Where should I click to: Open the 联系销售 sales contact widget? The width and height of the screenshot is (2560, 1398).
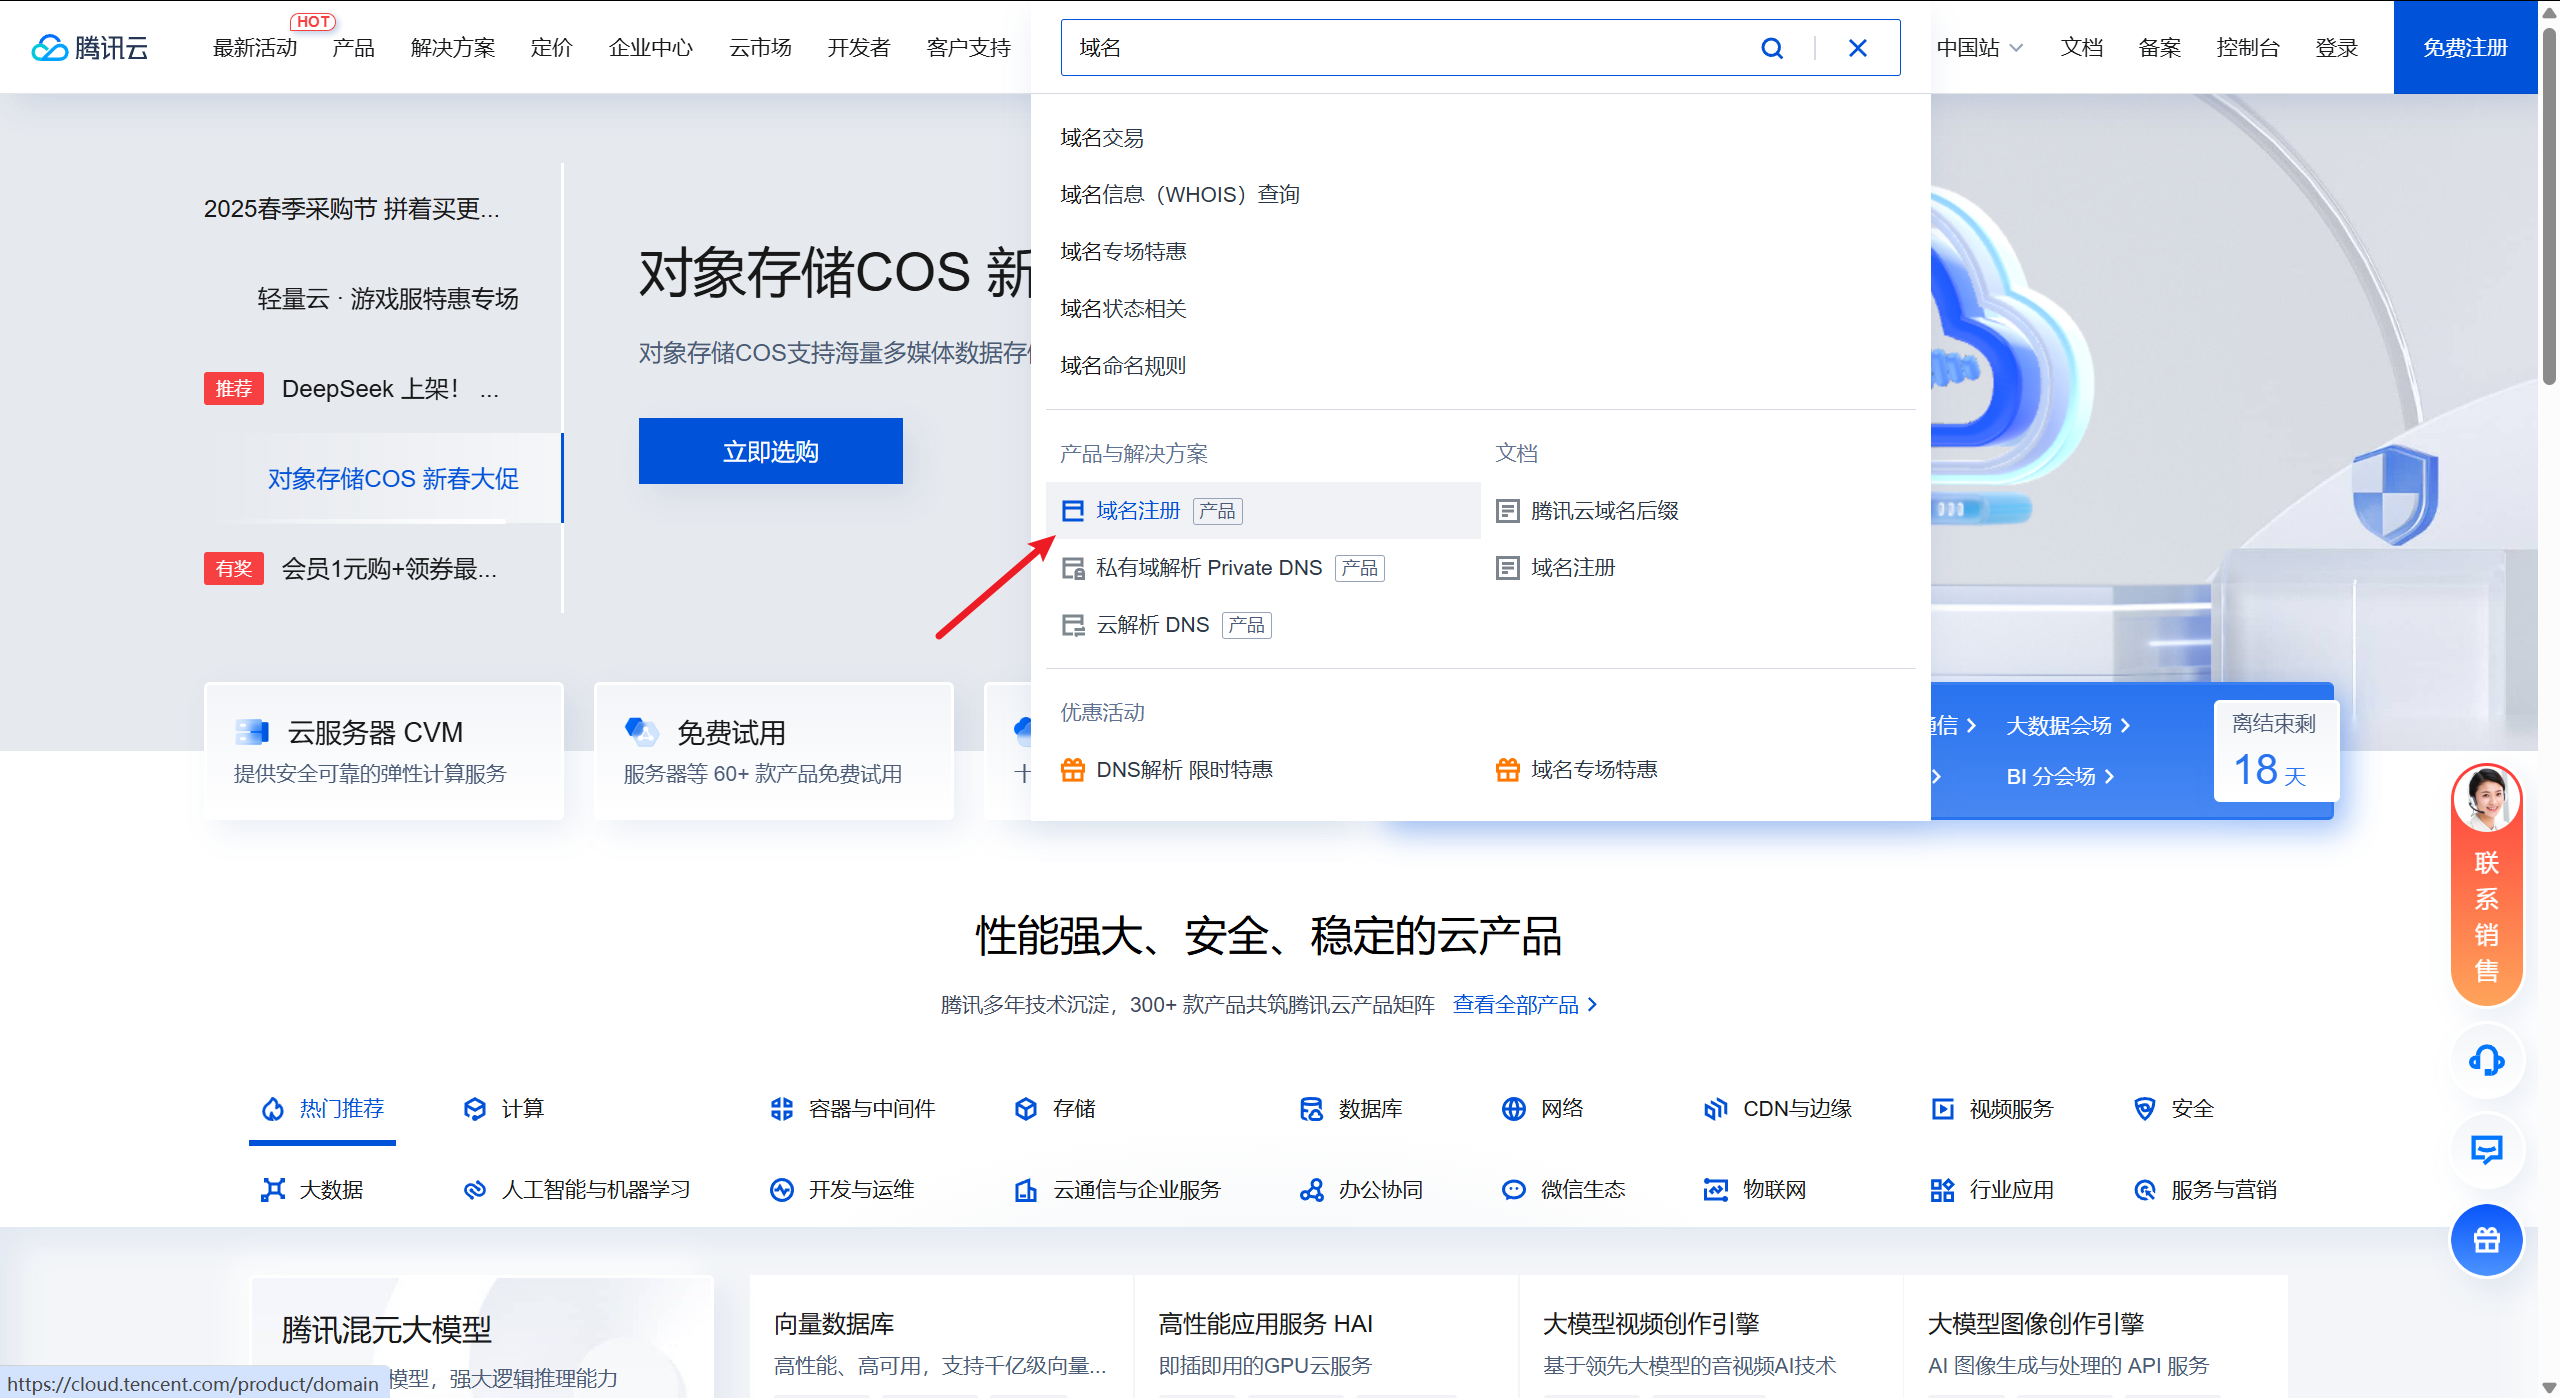coord(2486,886)
